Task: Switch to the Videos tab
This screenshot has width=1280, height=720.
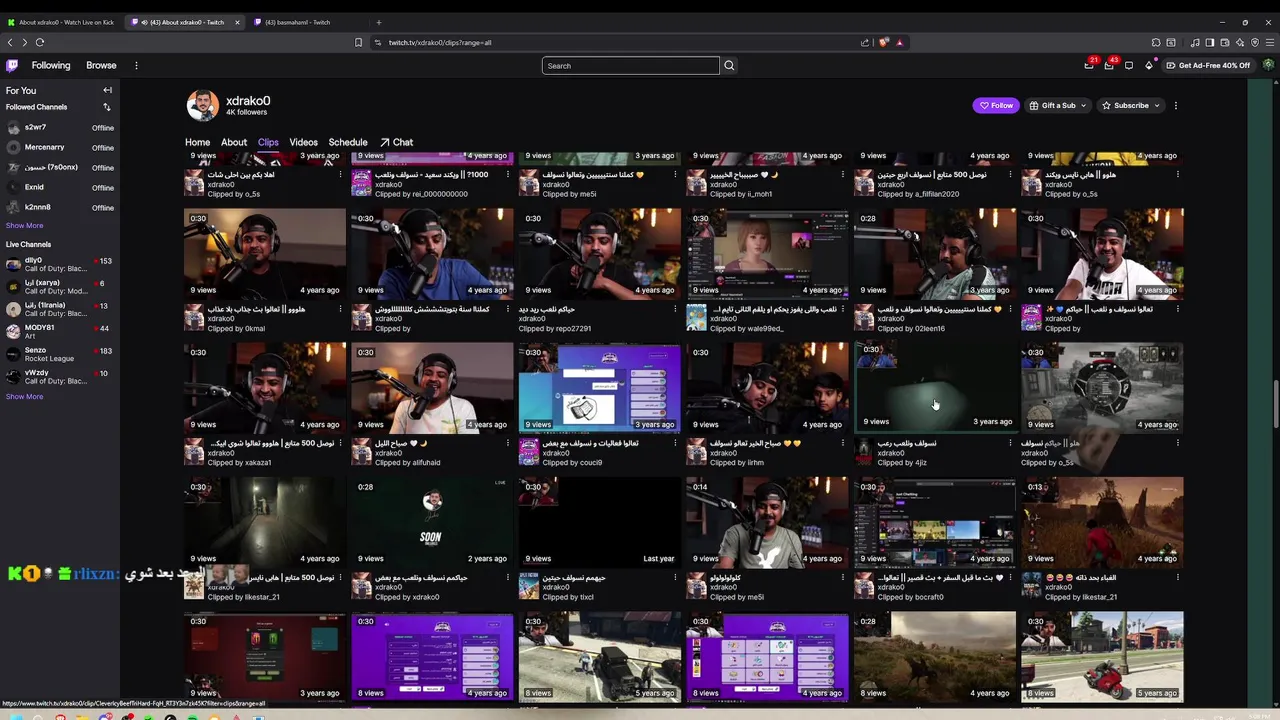Action: pos(303,142)
